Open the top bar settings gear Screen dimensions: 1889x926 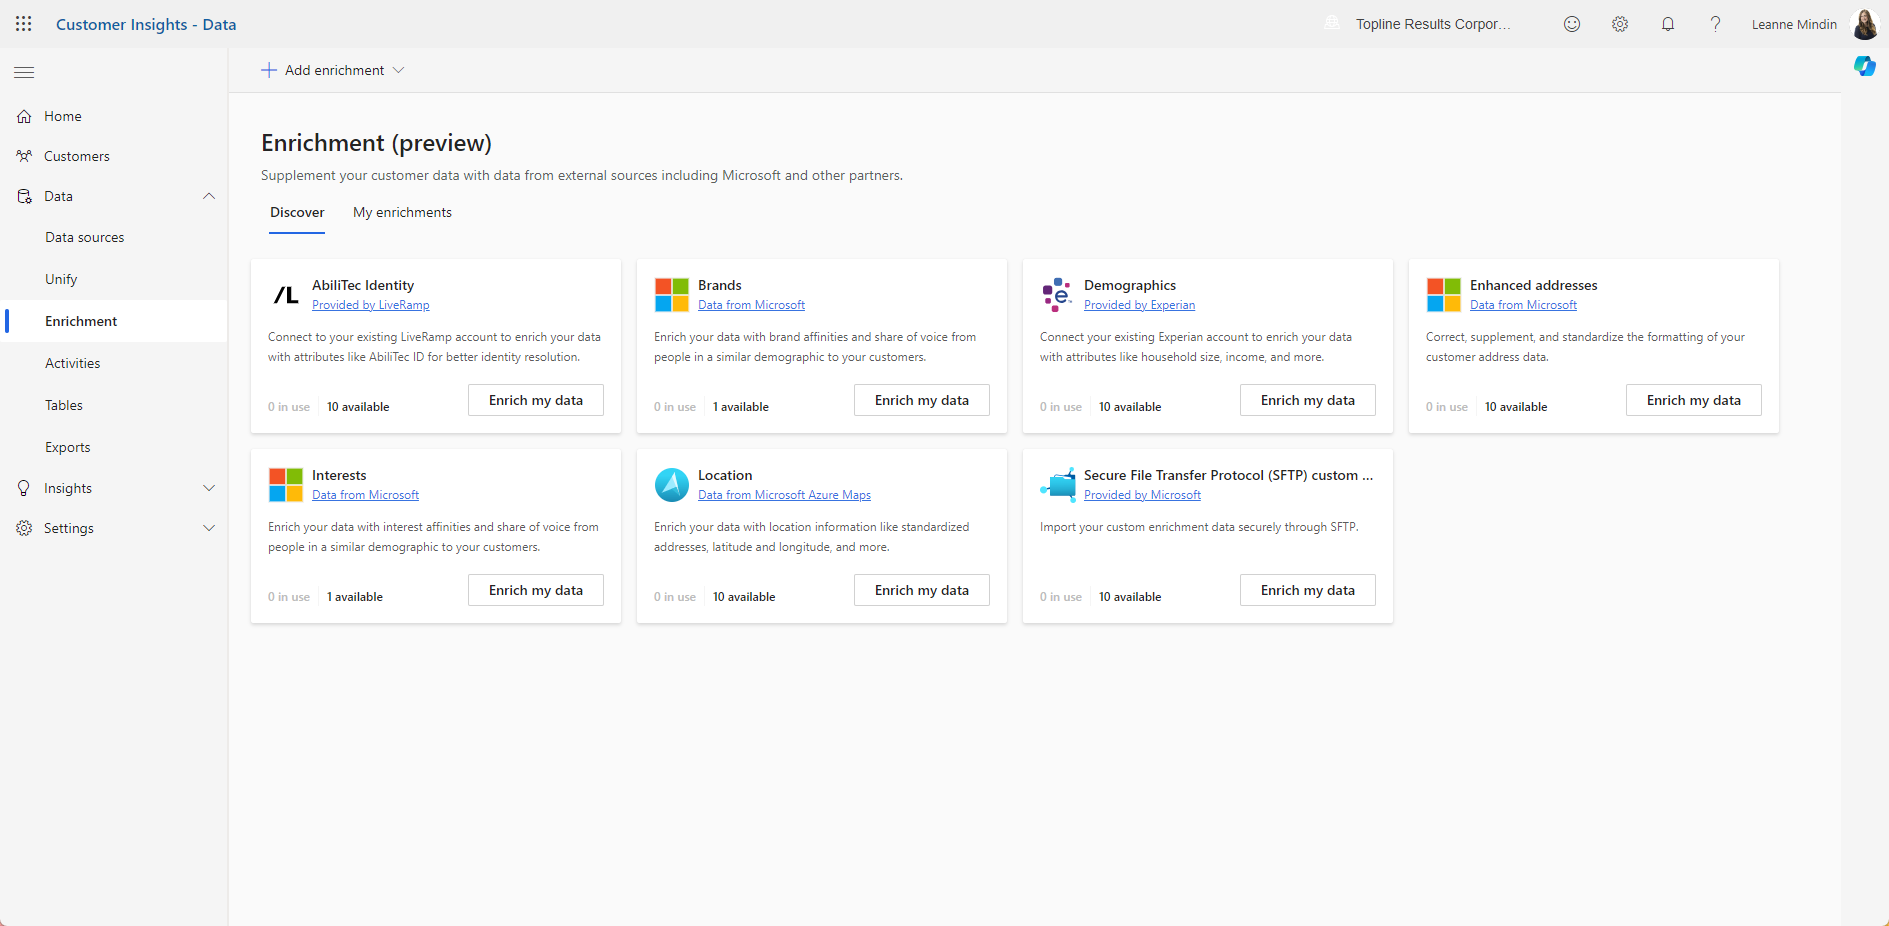click(x=1620, y=24)
